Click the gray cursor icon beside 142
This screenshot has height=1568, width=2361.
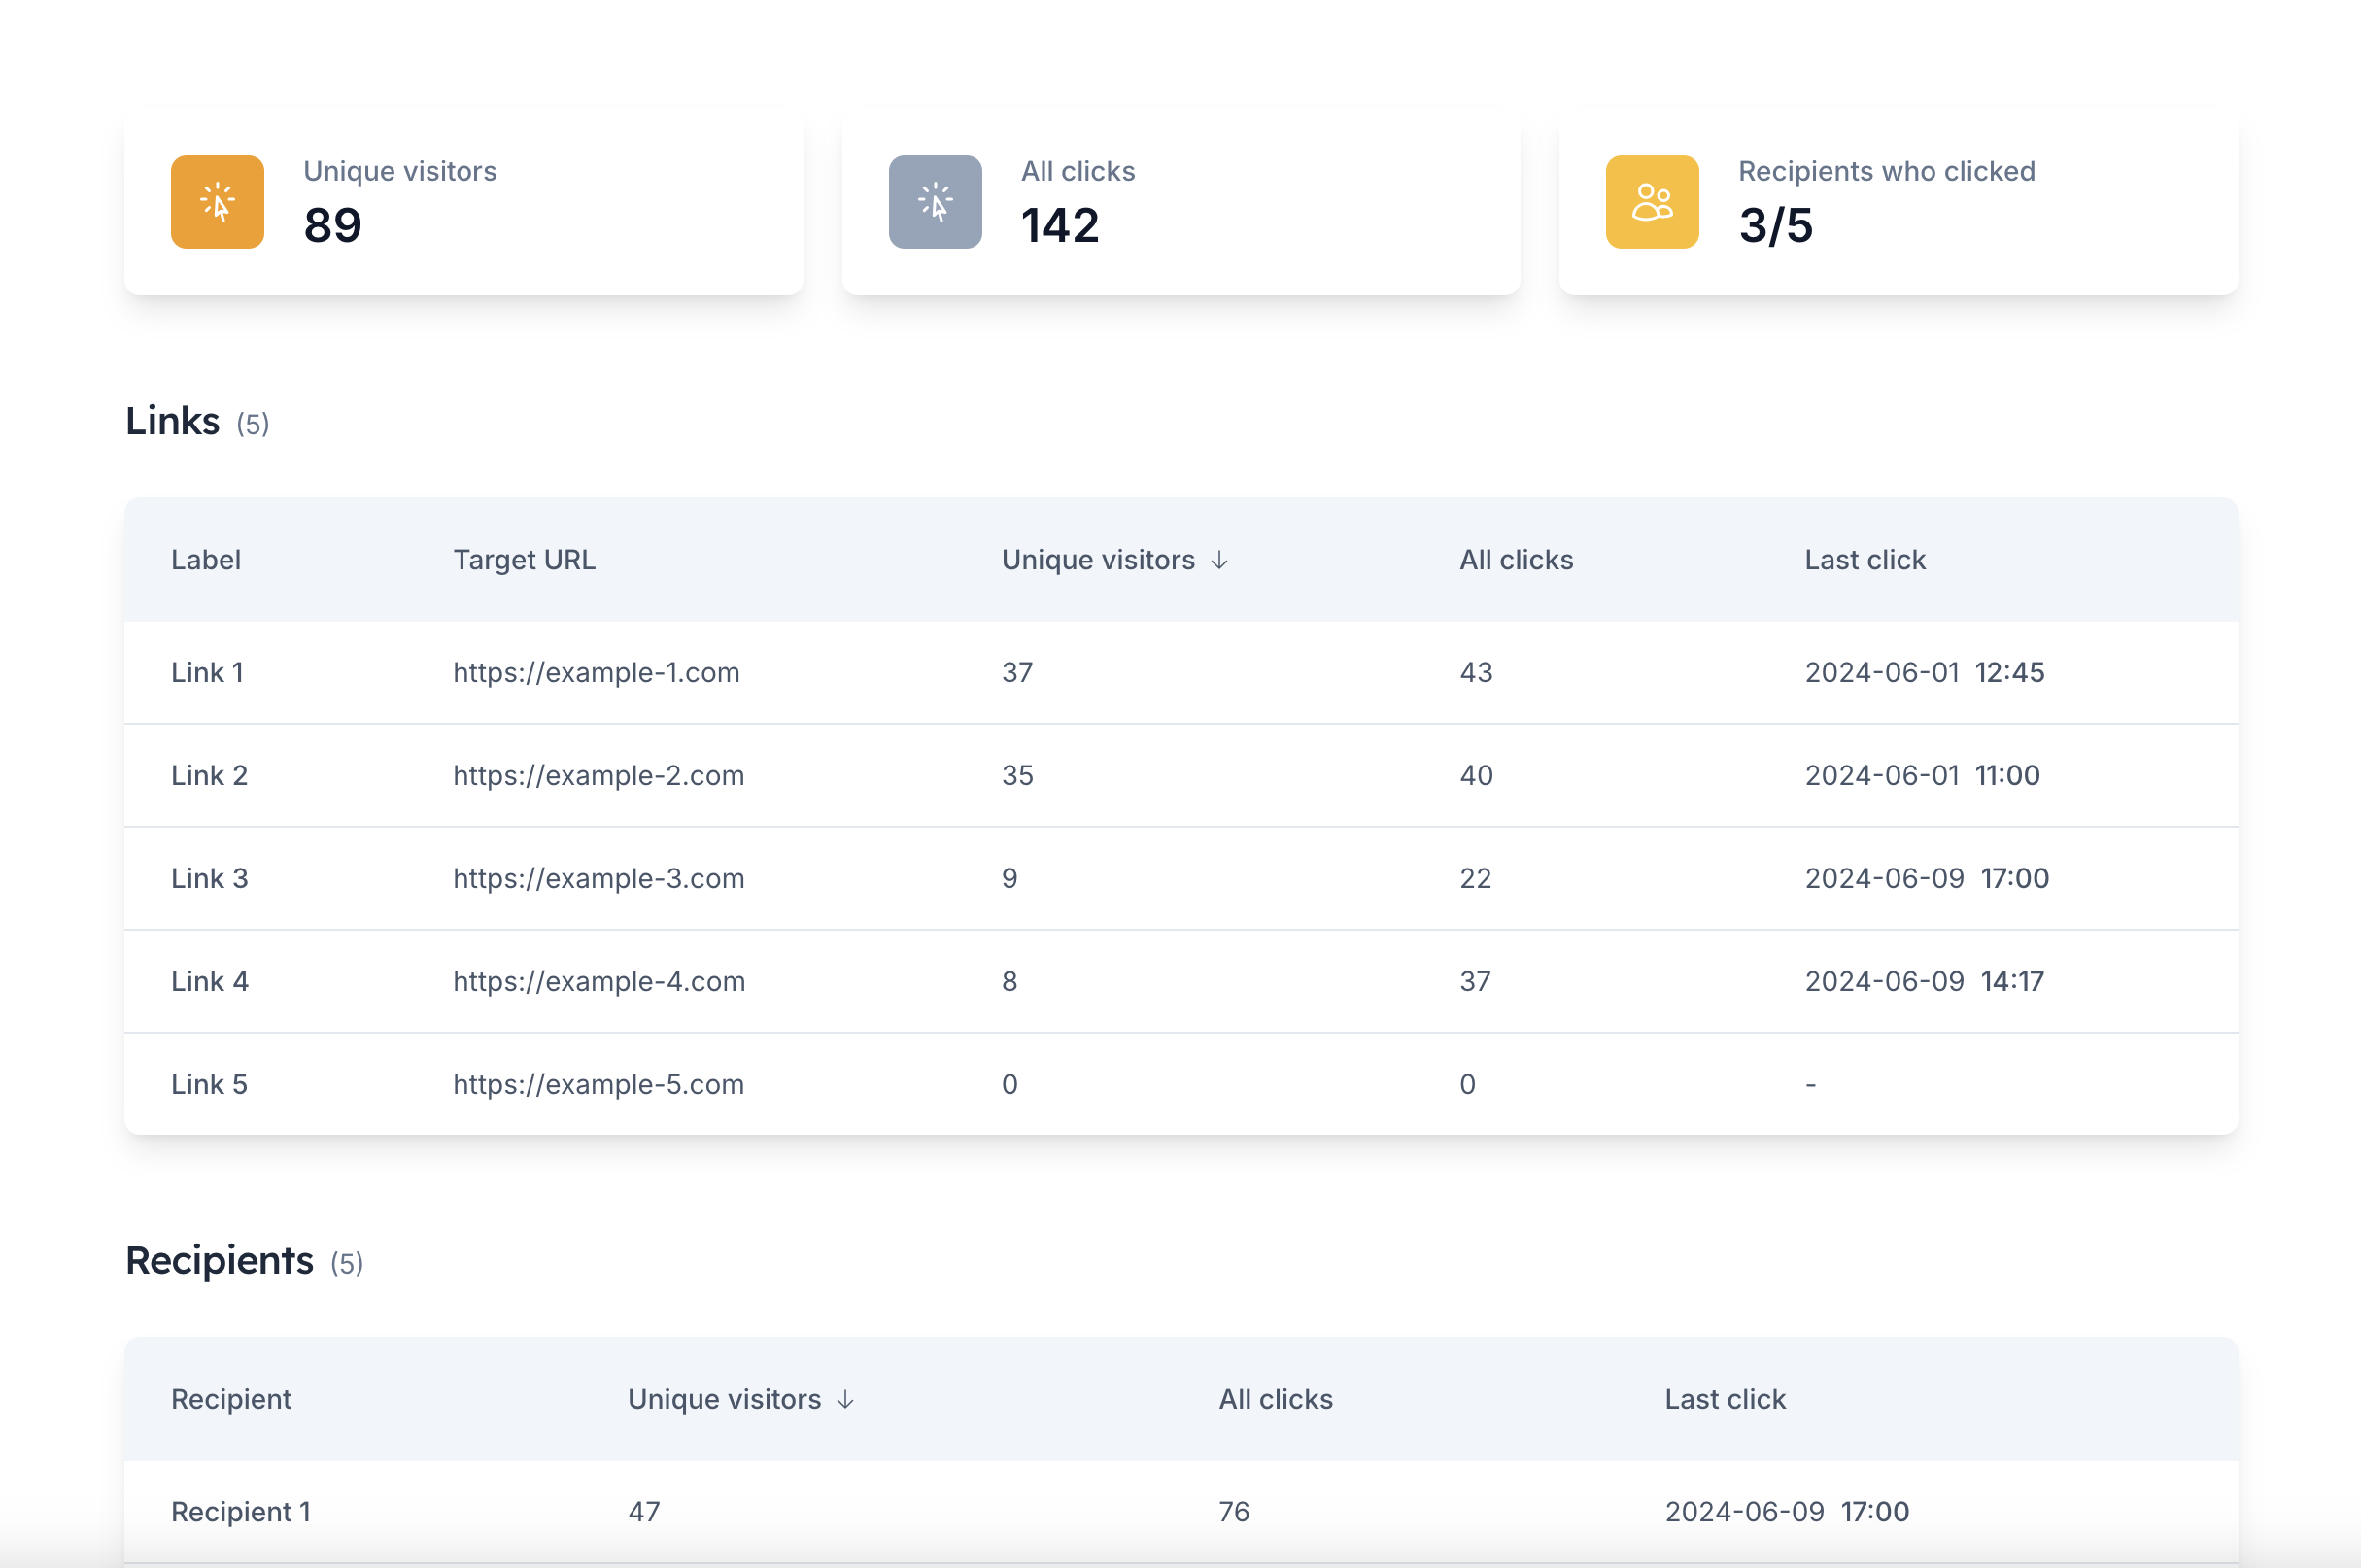click(x=934, y=202)
